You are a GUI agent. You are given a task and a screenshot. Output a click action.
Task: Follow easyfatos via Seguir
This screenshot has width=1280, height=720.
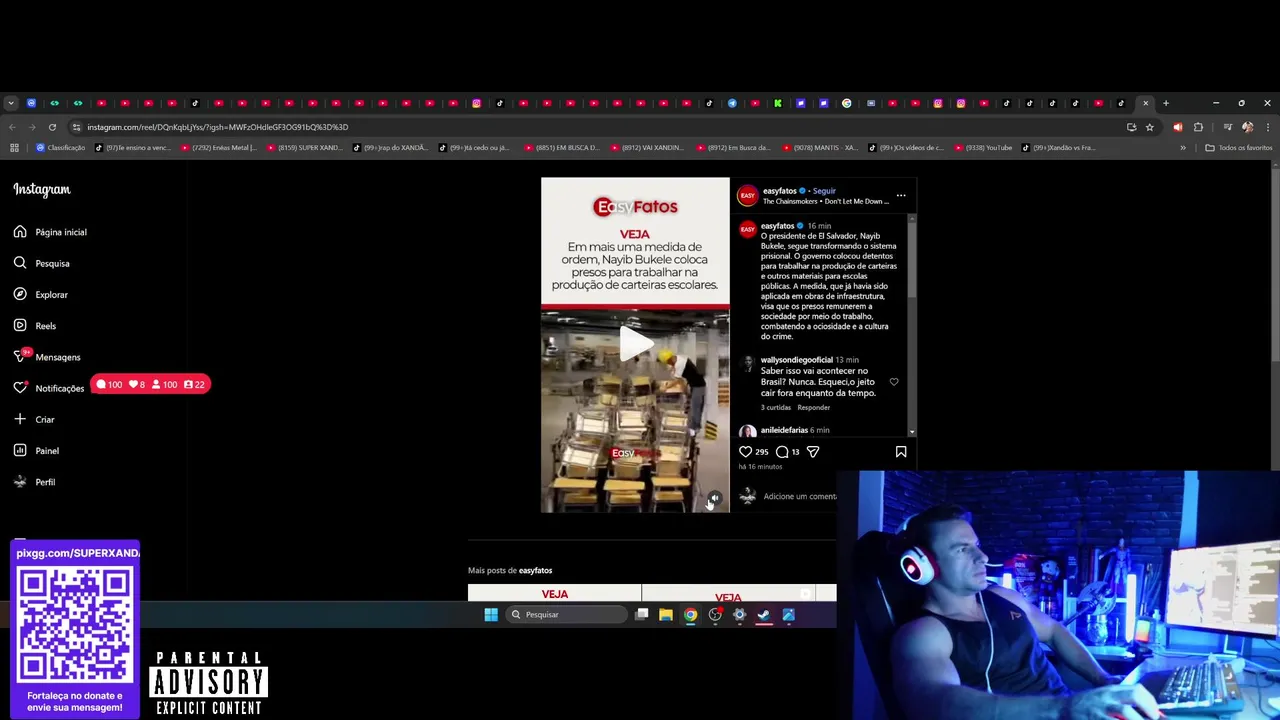pos(824,191)
